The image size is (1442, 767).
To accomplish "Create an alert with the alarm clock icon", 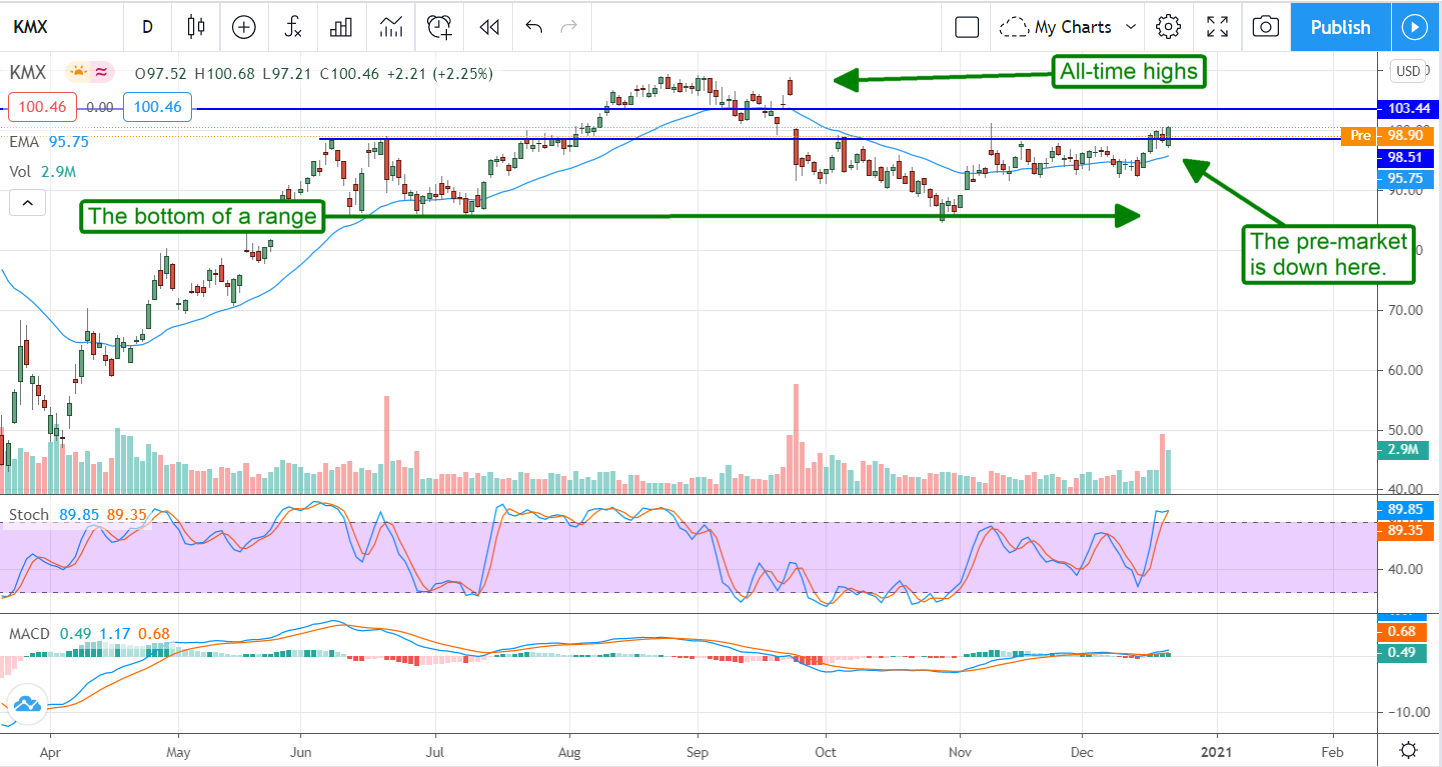I will [x=439, y=27].
